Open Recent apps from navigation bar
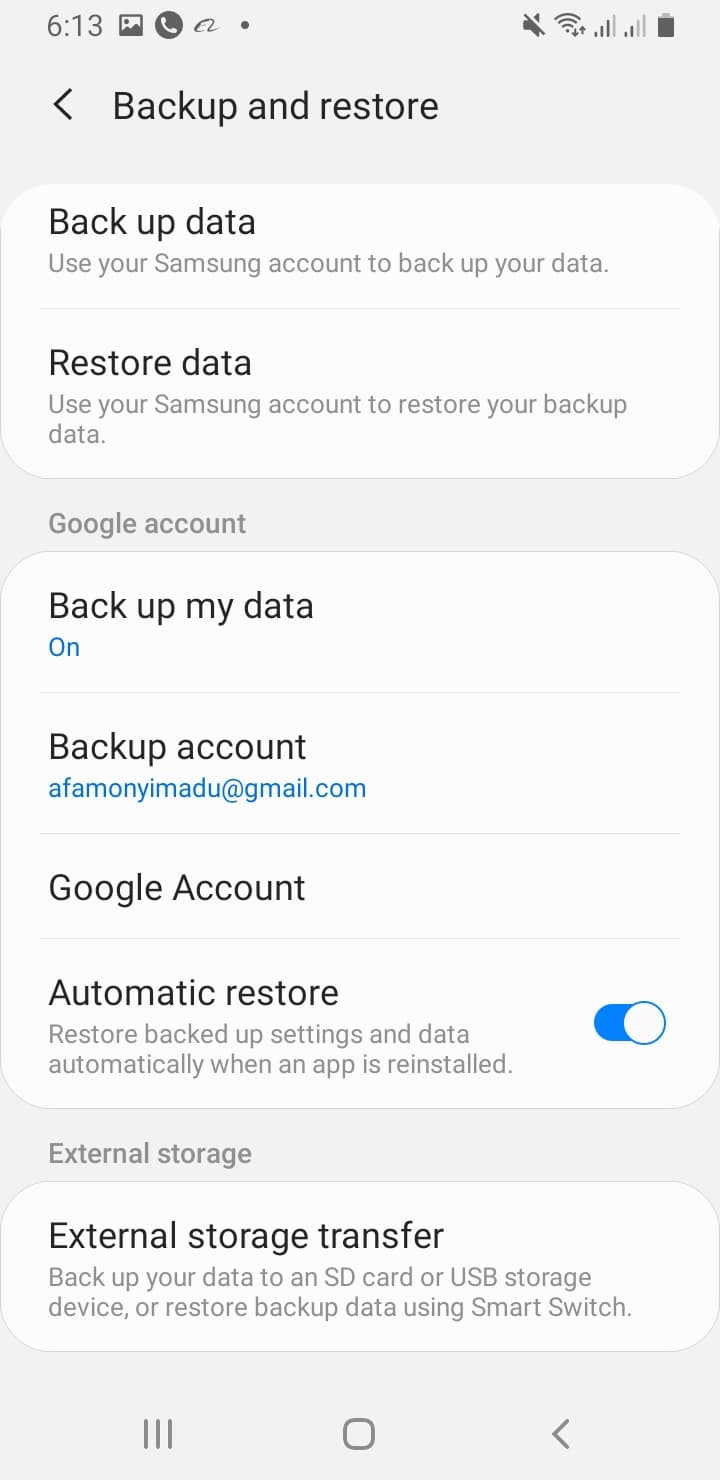 pyautogui.click(x=158, y=1434)
